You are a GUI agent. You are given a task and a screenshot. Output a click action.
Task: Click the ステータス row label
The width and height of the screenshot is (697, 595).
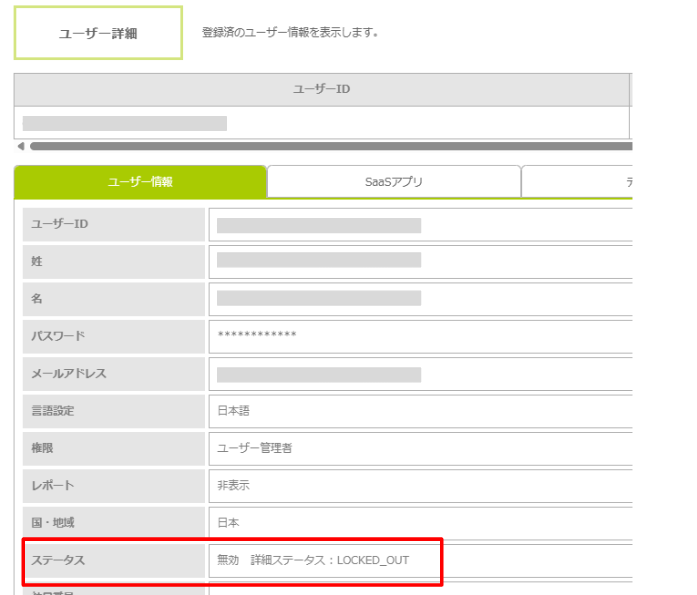pyautogui.click(x=114, y=560)
